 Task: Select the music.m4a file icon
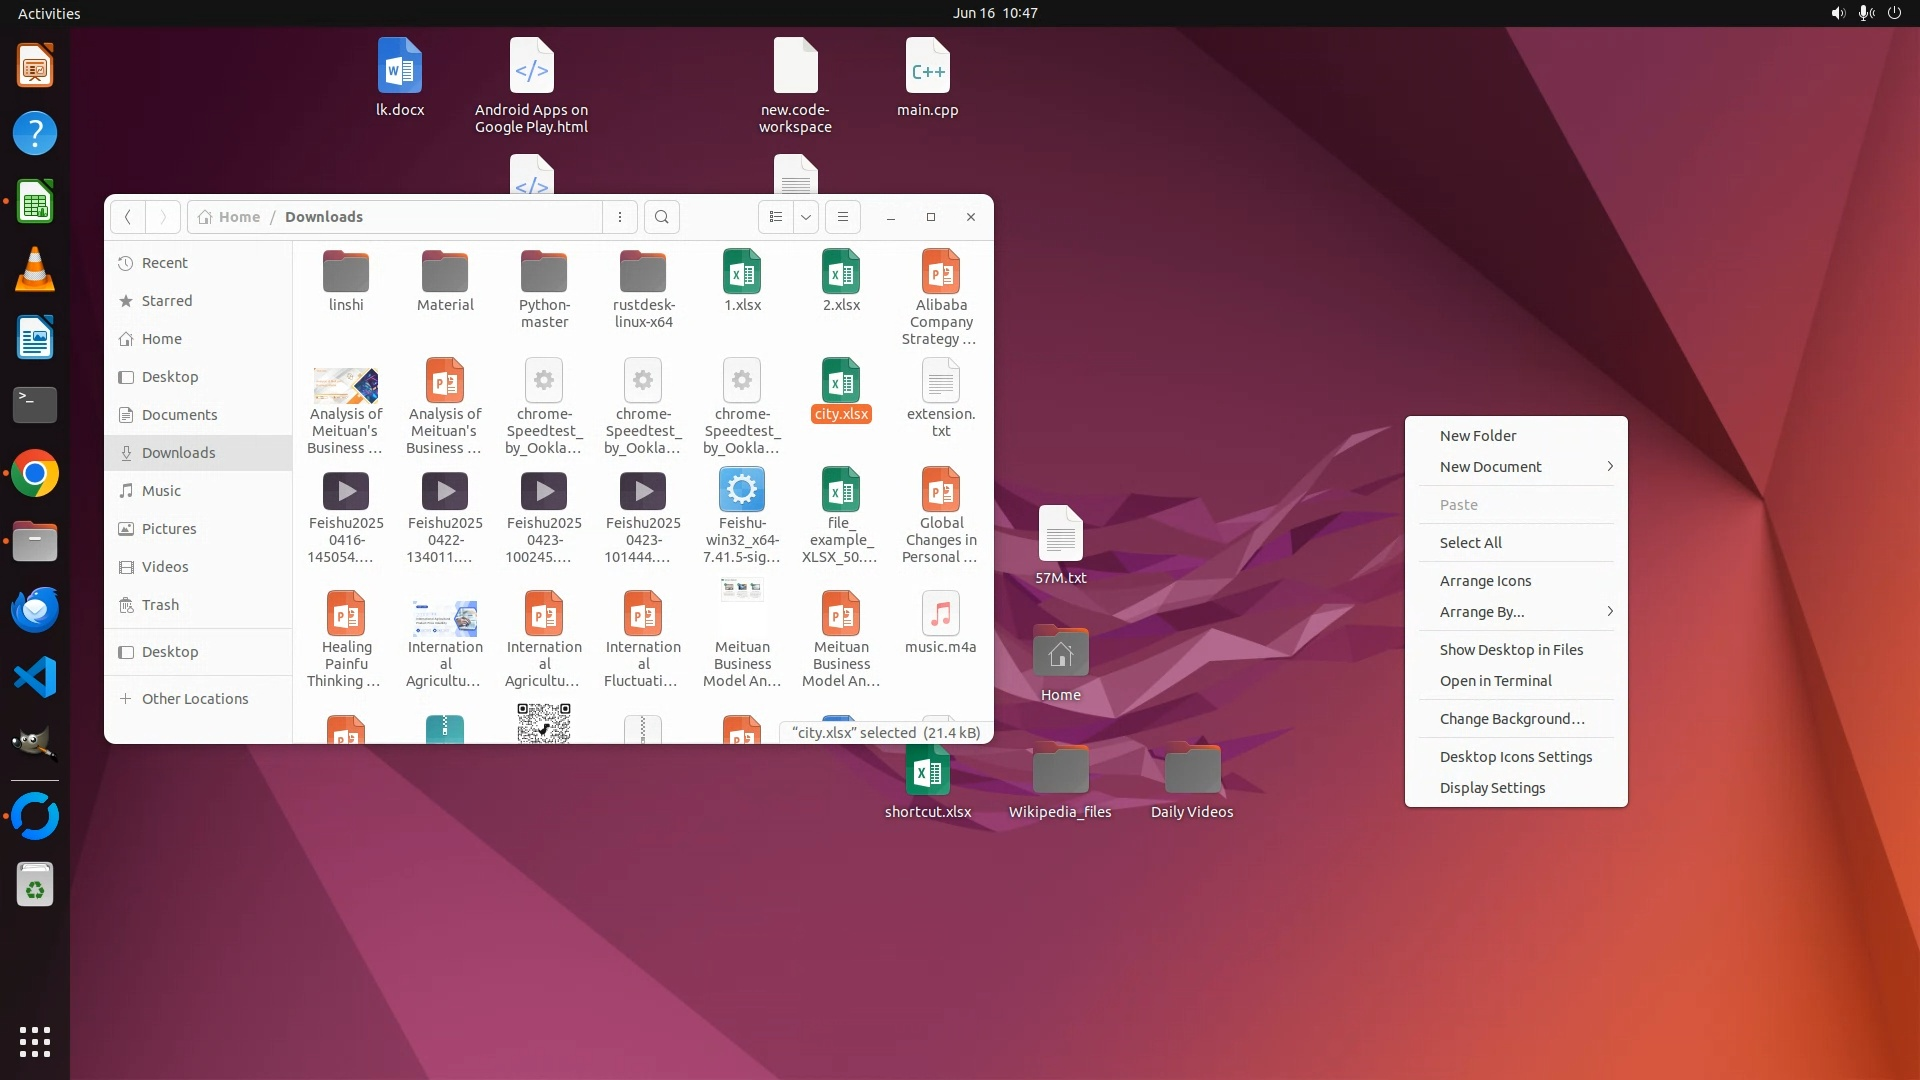pos(940,614)
